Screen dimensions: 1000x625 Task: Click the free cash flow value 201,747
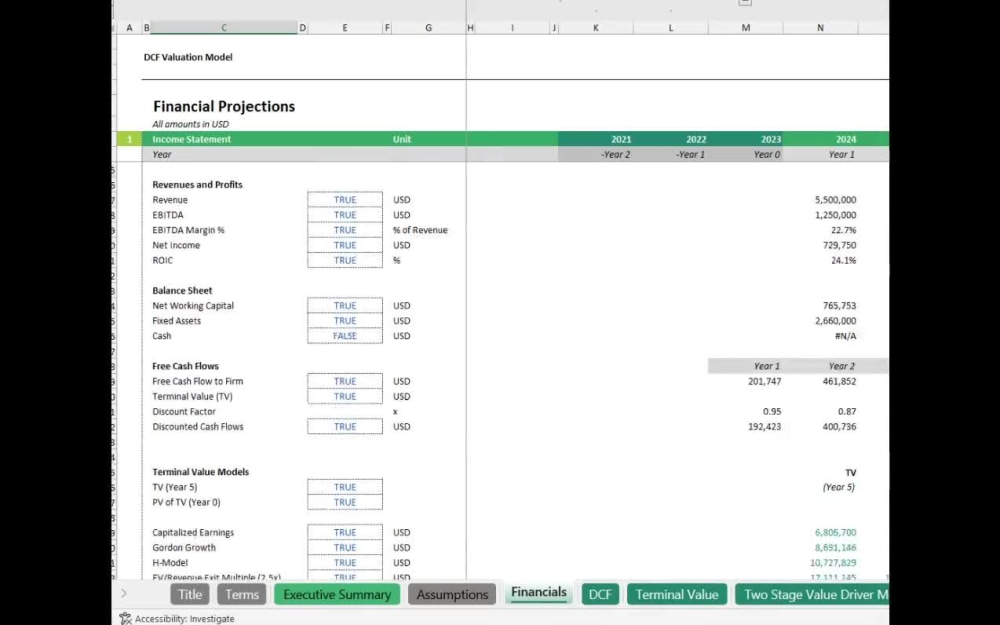click(765, 381)
